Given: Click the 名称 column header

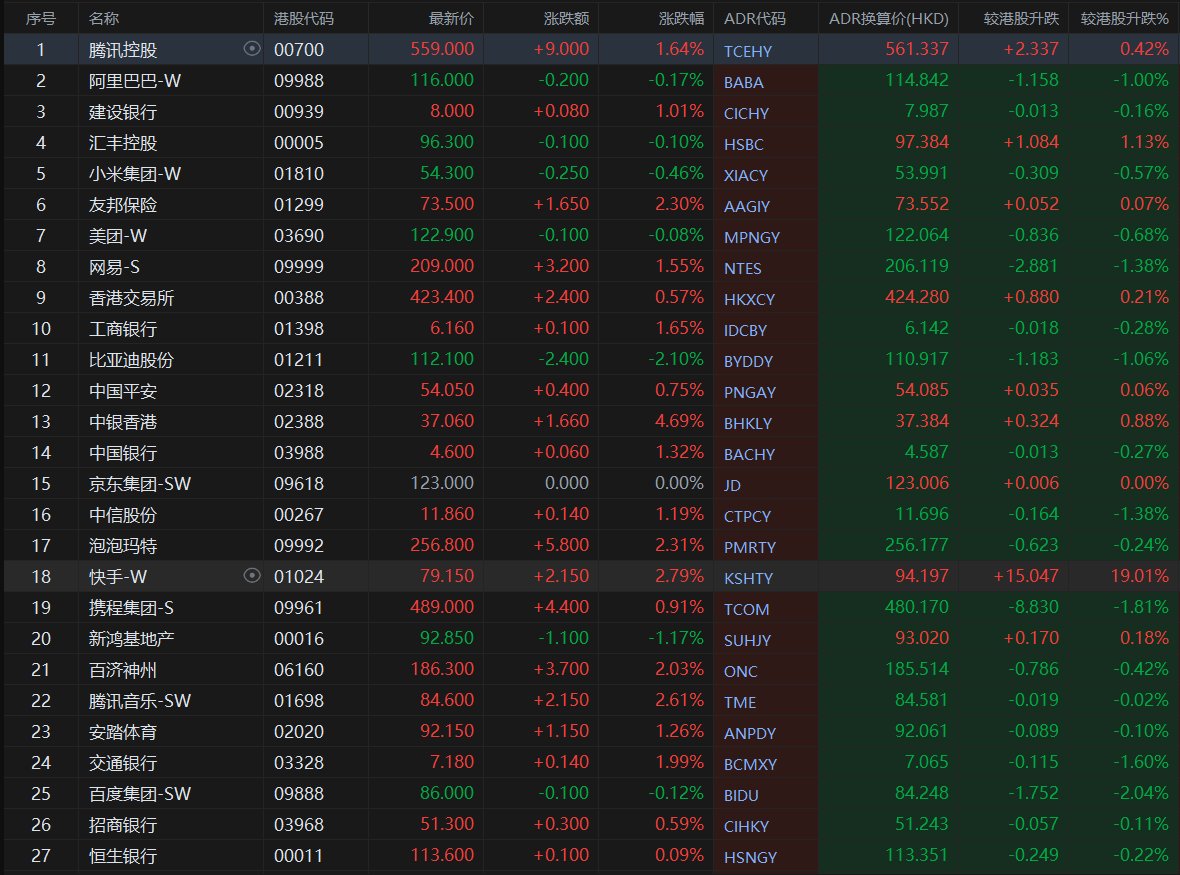Looking at the screenshot, I should tap(103, 18).
